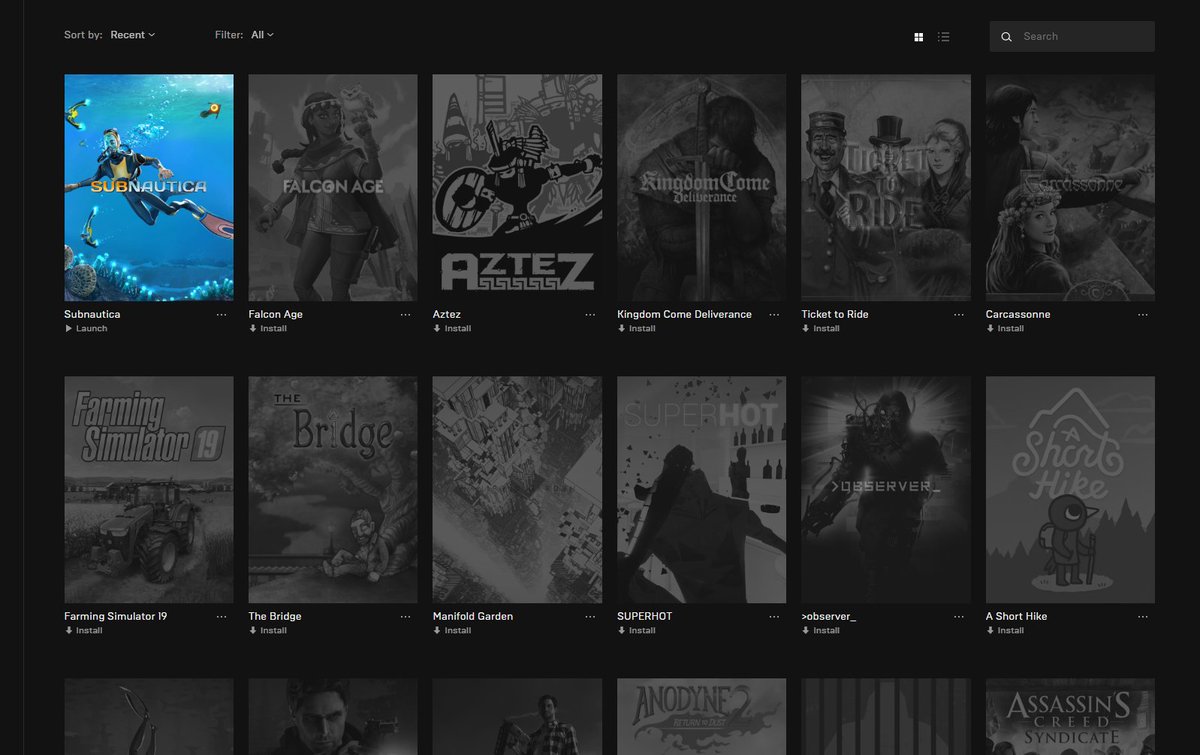This screenshot has height=755, width=1200.
Task: Click the Manifold Garden title text
Action: (473, 616)
